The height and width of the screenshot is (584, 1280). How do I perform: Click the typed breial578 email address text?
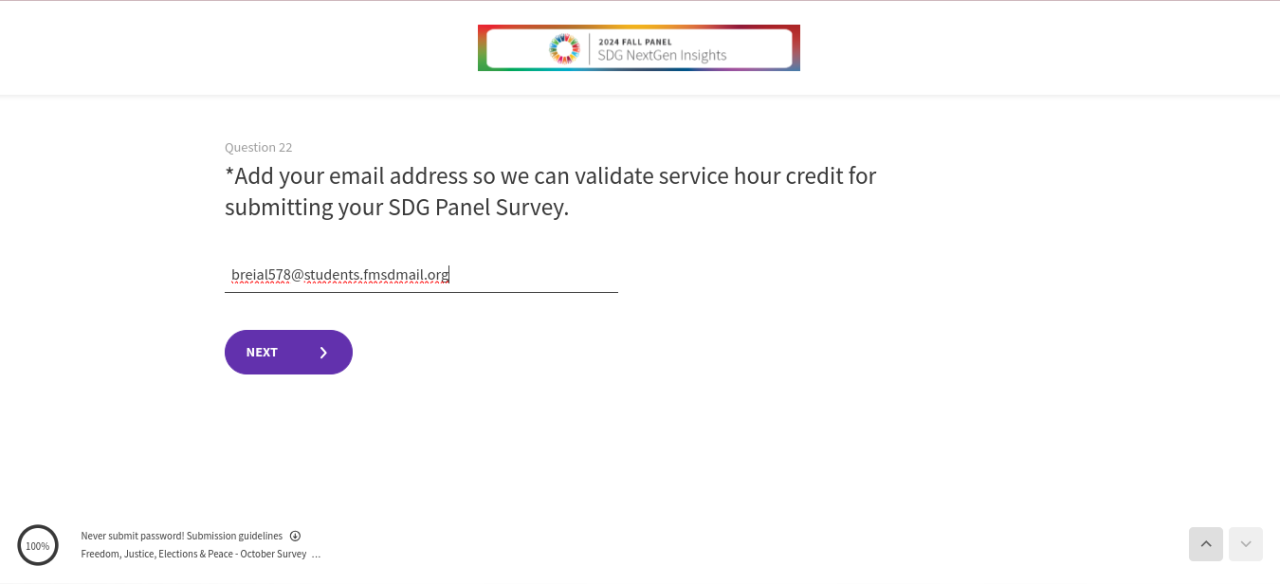click(340, 275)
